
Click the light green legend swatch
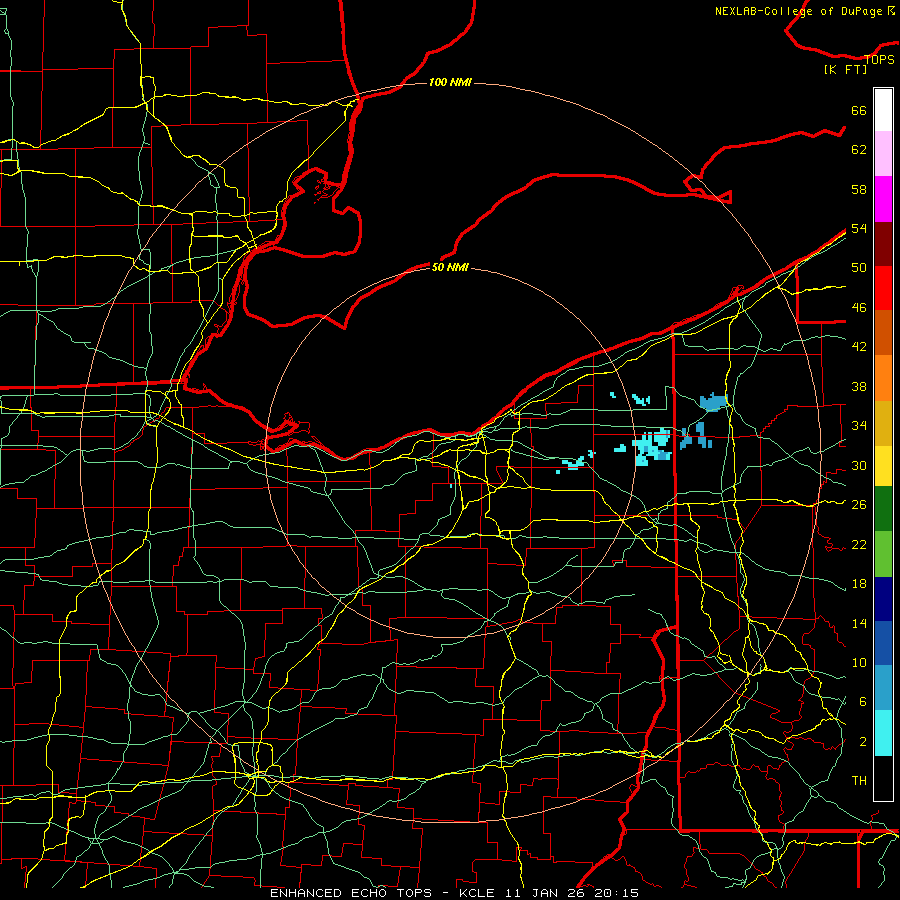click(x=883, y=554)
